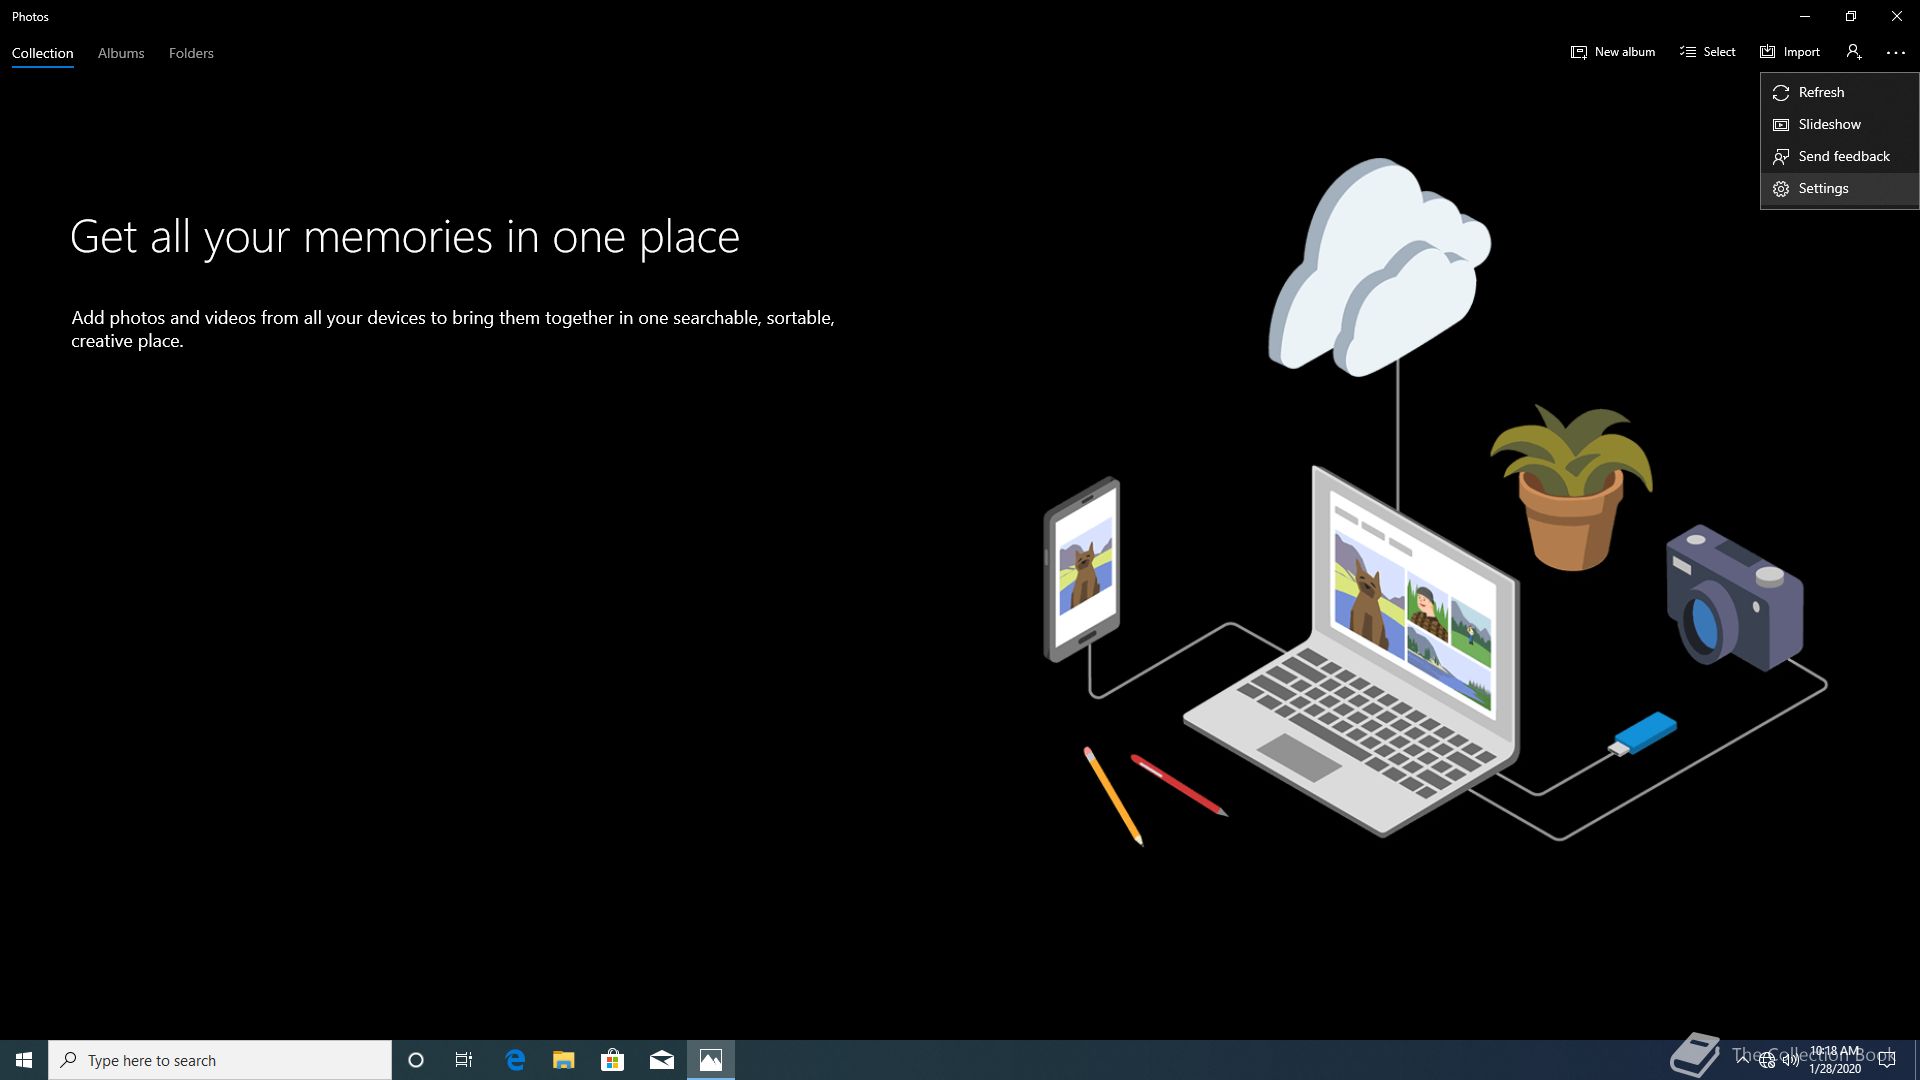Click the New album button

click(x=1612, y=52)
